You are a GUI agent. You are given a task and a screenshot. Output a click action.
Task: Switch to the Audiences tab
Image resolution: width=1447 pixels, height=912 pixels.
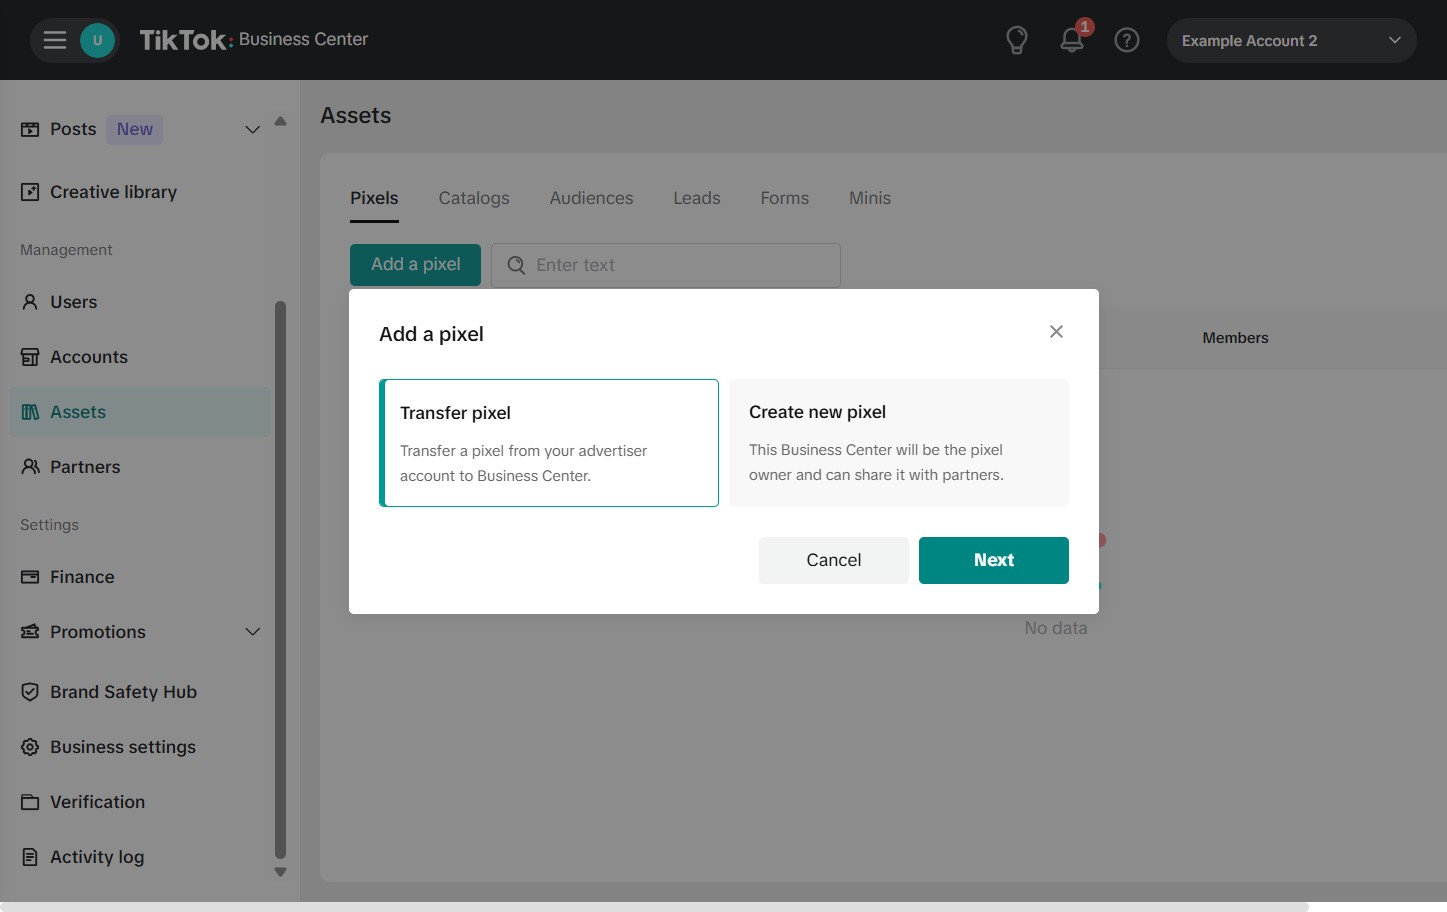[591, 198]
